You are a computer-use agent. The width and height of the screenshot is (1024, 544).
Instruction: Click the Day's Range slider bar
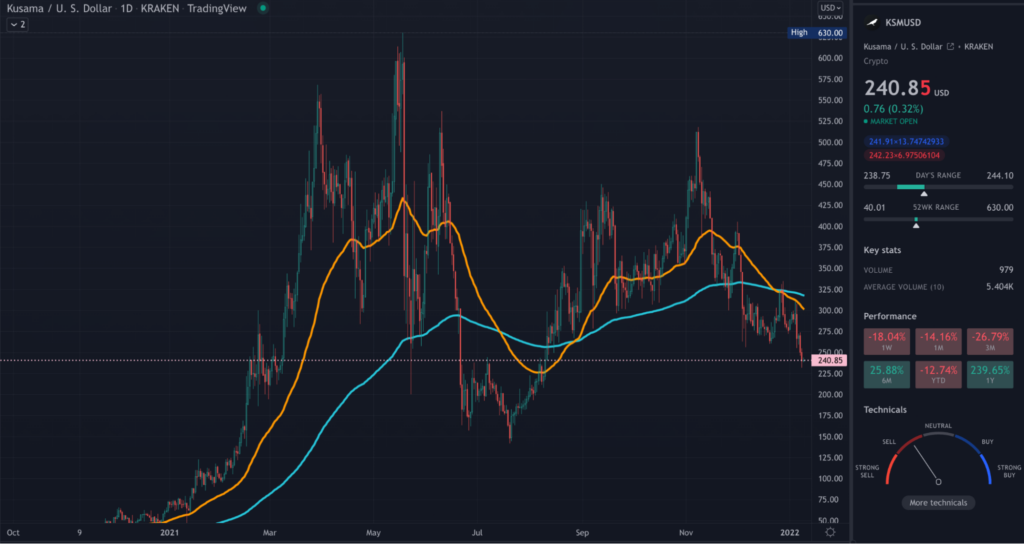938,187
